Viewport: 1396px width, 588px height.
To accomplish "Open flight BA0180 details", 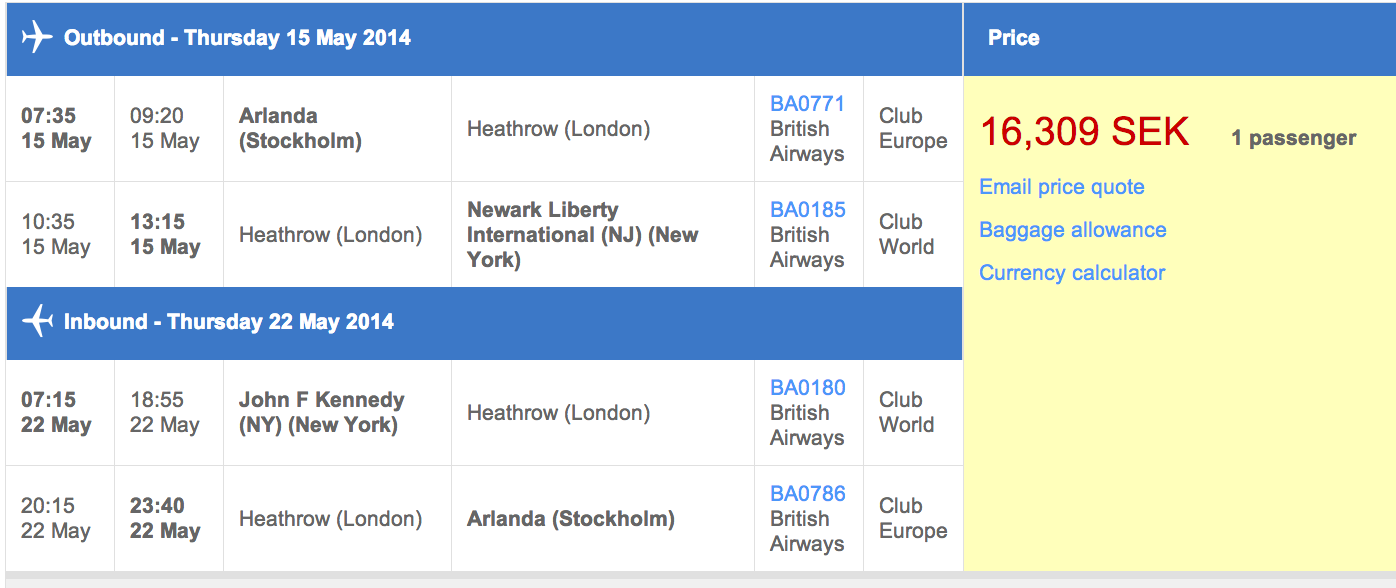I will click(807, 388).
